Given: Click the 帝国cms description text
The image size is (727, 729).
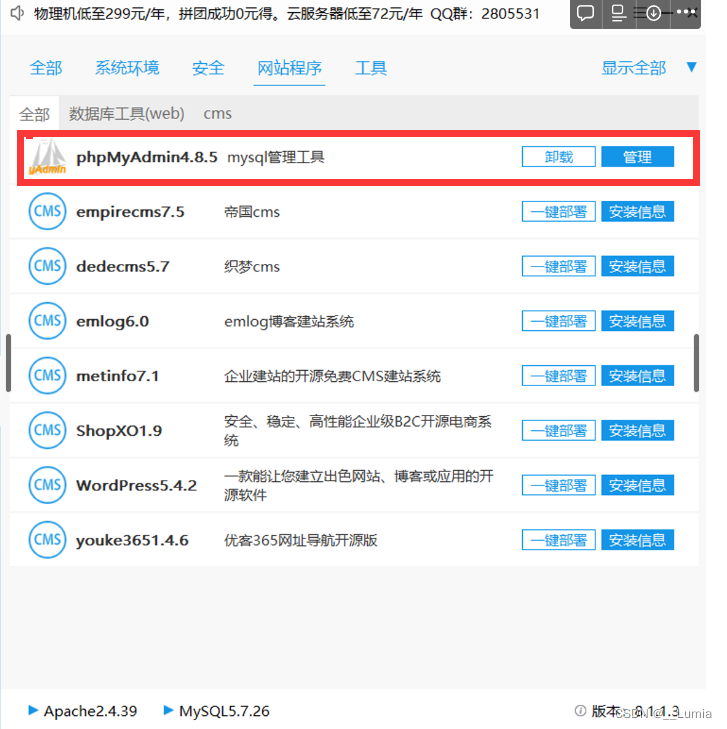Looking at the screenshot, I should pyautogui.click(x=252, y=212).
